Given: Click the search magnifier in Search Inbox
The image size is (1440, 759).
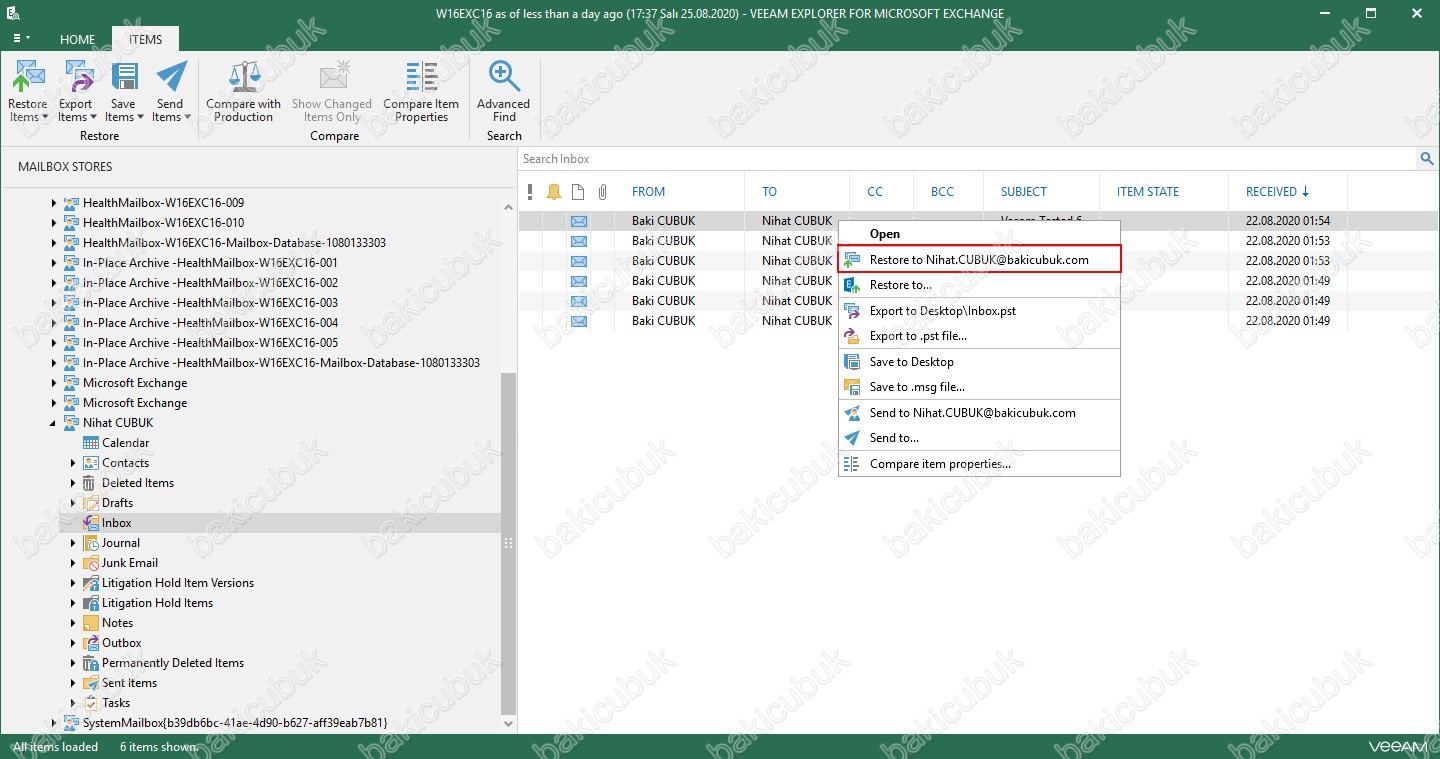Looking at the screenshot, I should point(1426,159).
